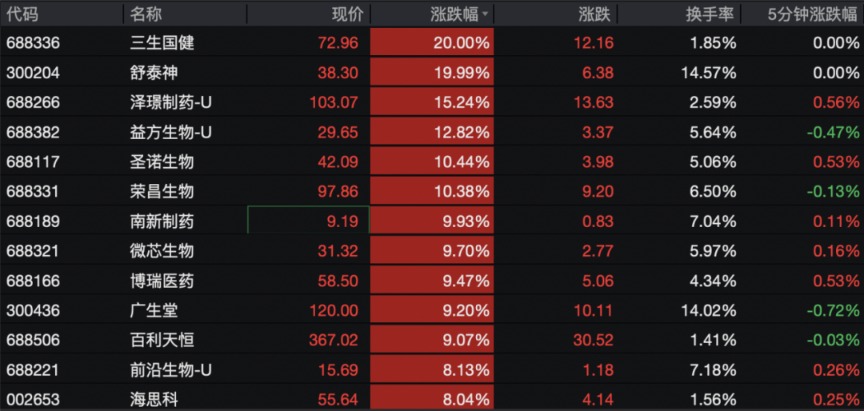Sort by the 代码 column header
This screenshot has height=411, width=864.
[x=22, y=15]
